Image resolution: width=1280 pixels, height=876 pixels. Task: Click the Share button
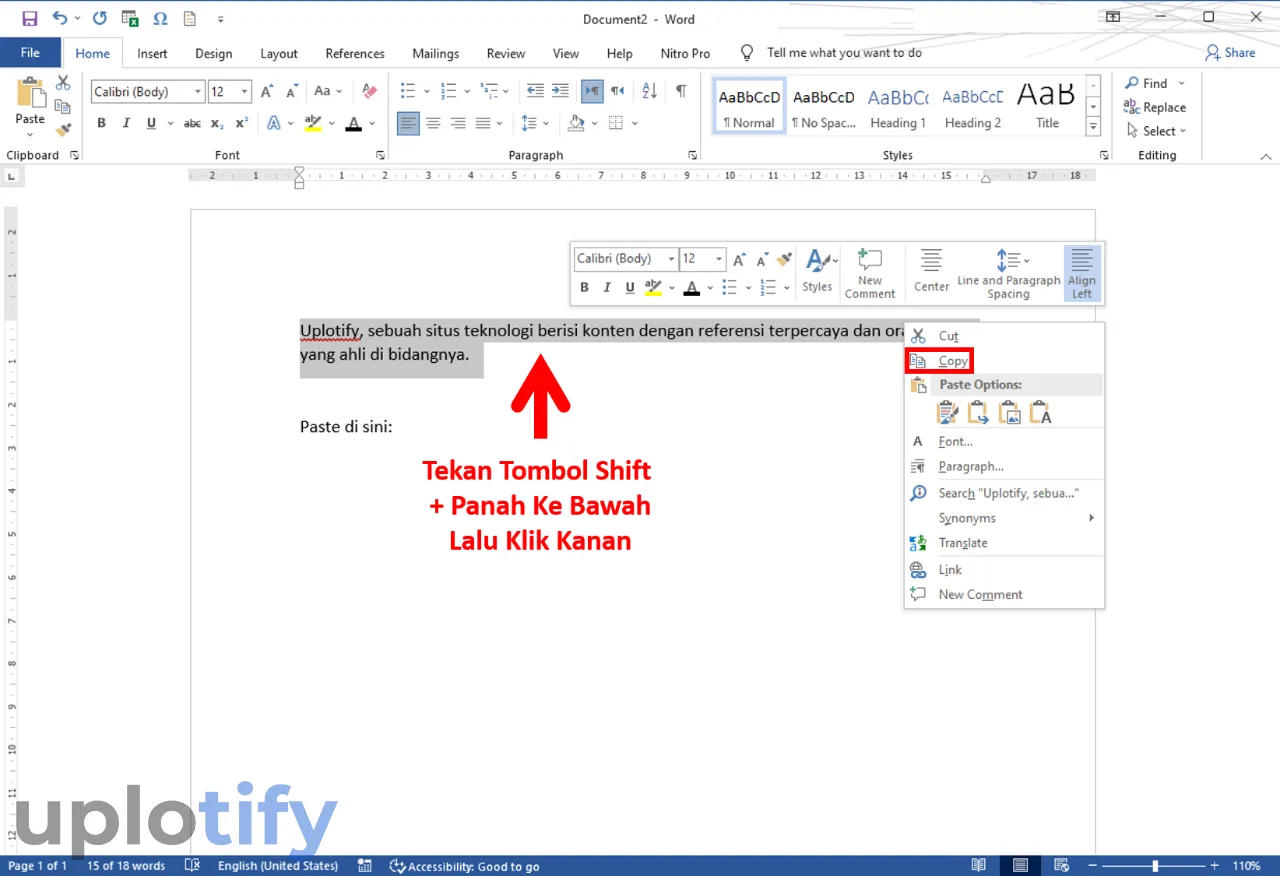[x=1230, y=53]
